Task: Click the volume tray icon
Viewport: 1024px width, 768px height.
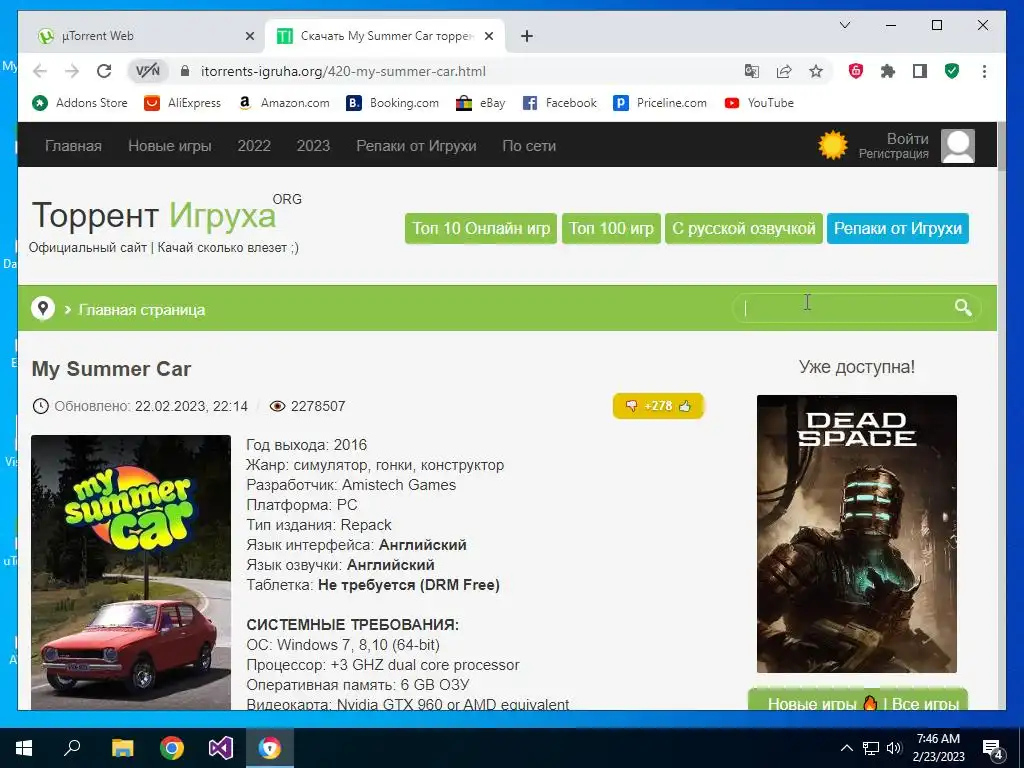Action: (894, 748)
